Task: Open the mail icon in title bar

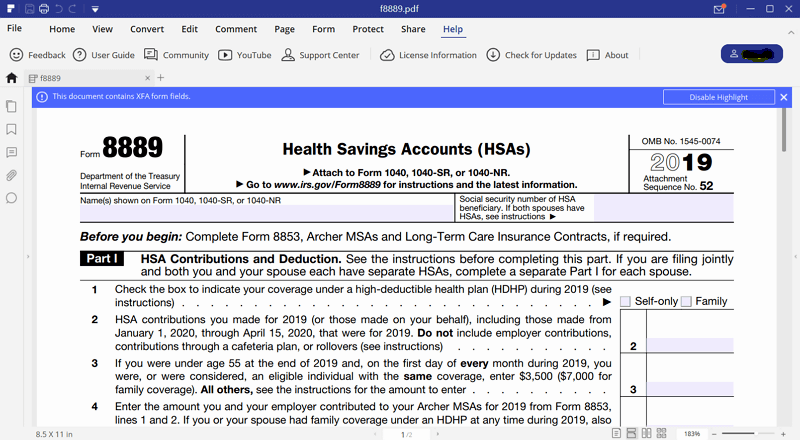Action: (x=719, y=9)
